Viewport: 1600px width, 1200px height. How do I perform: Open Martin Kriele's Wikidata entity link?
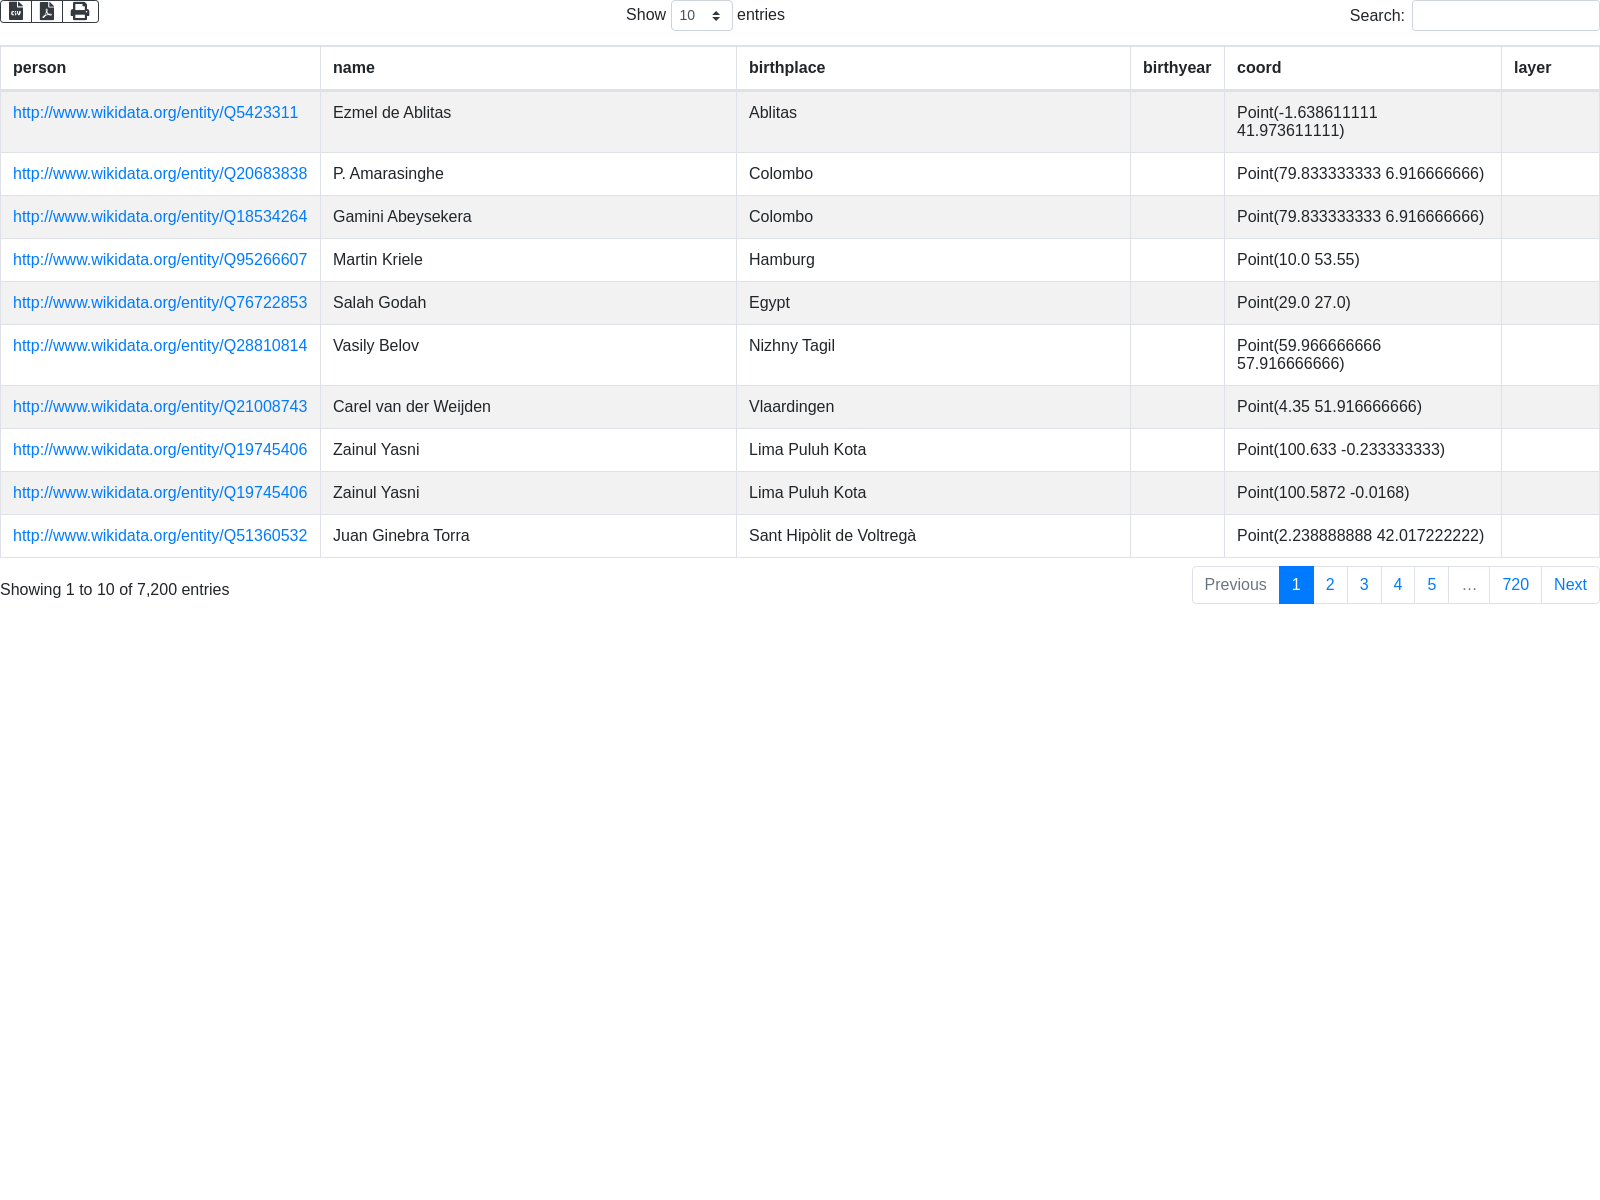point(160,260)
